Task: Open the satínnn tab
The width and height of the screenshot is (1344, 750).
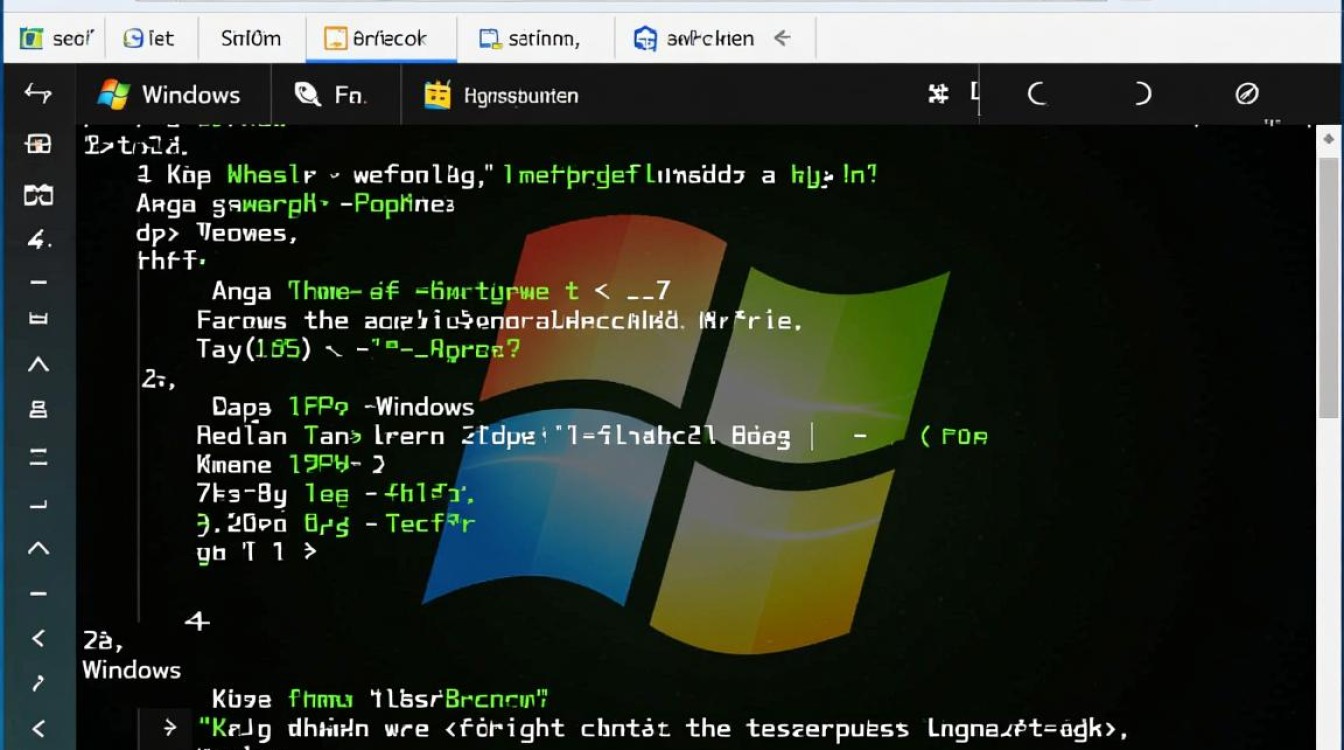Action: [x=530, y=39]
